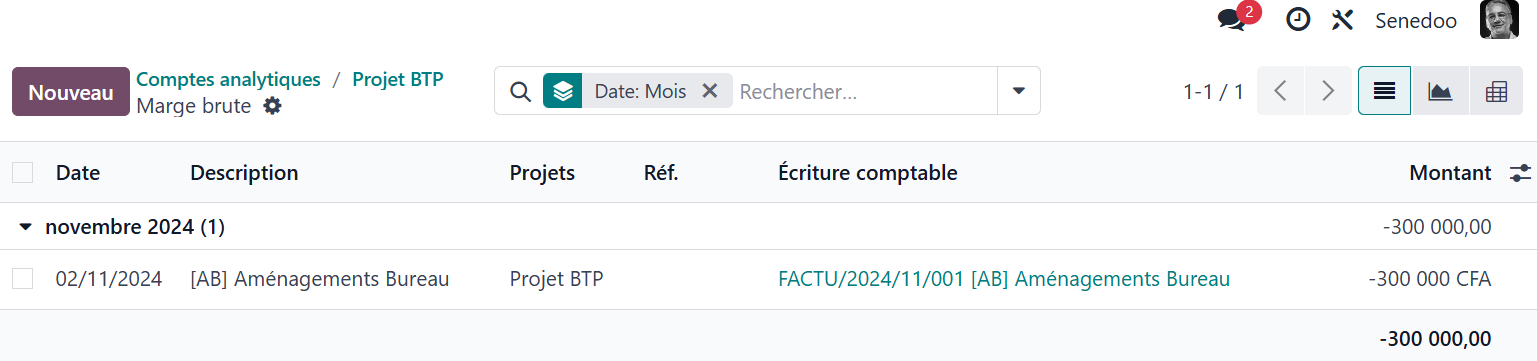Switch to the pivot table view icon
The height and width of the screenshot is (361, 1537).
pos(1496,91)
